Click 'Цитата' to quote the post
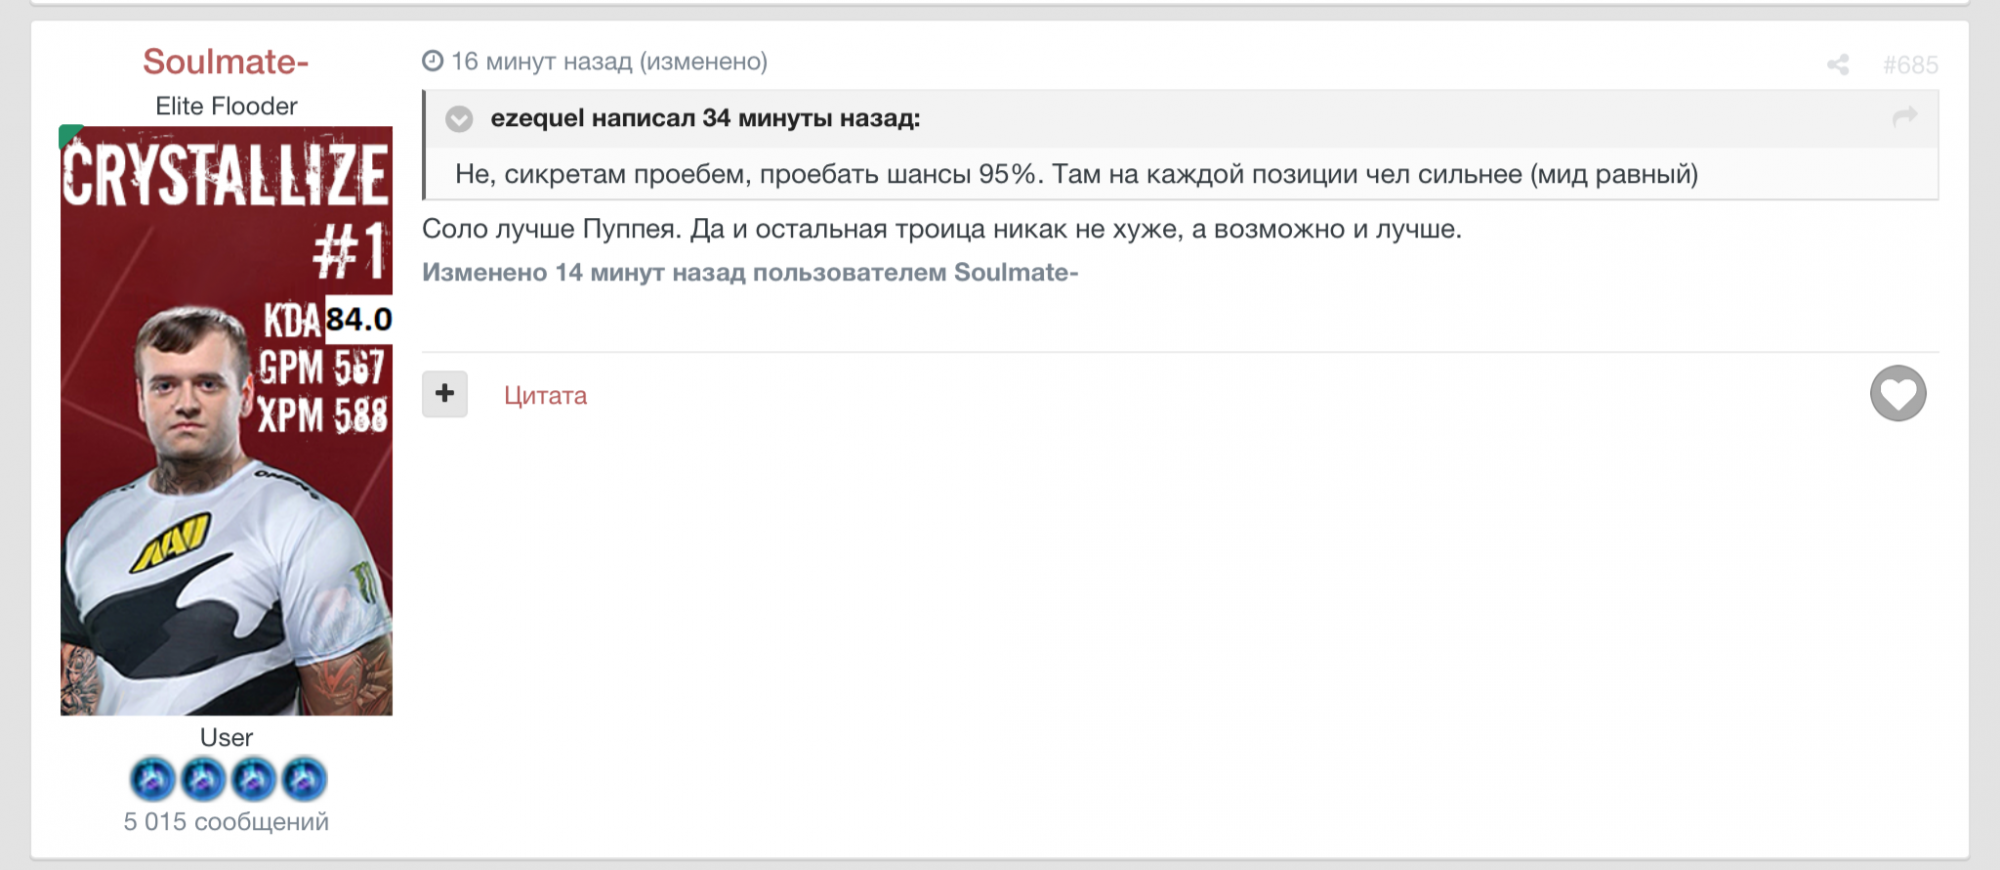 click(x=545, y=395)
